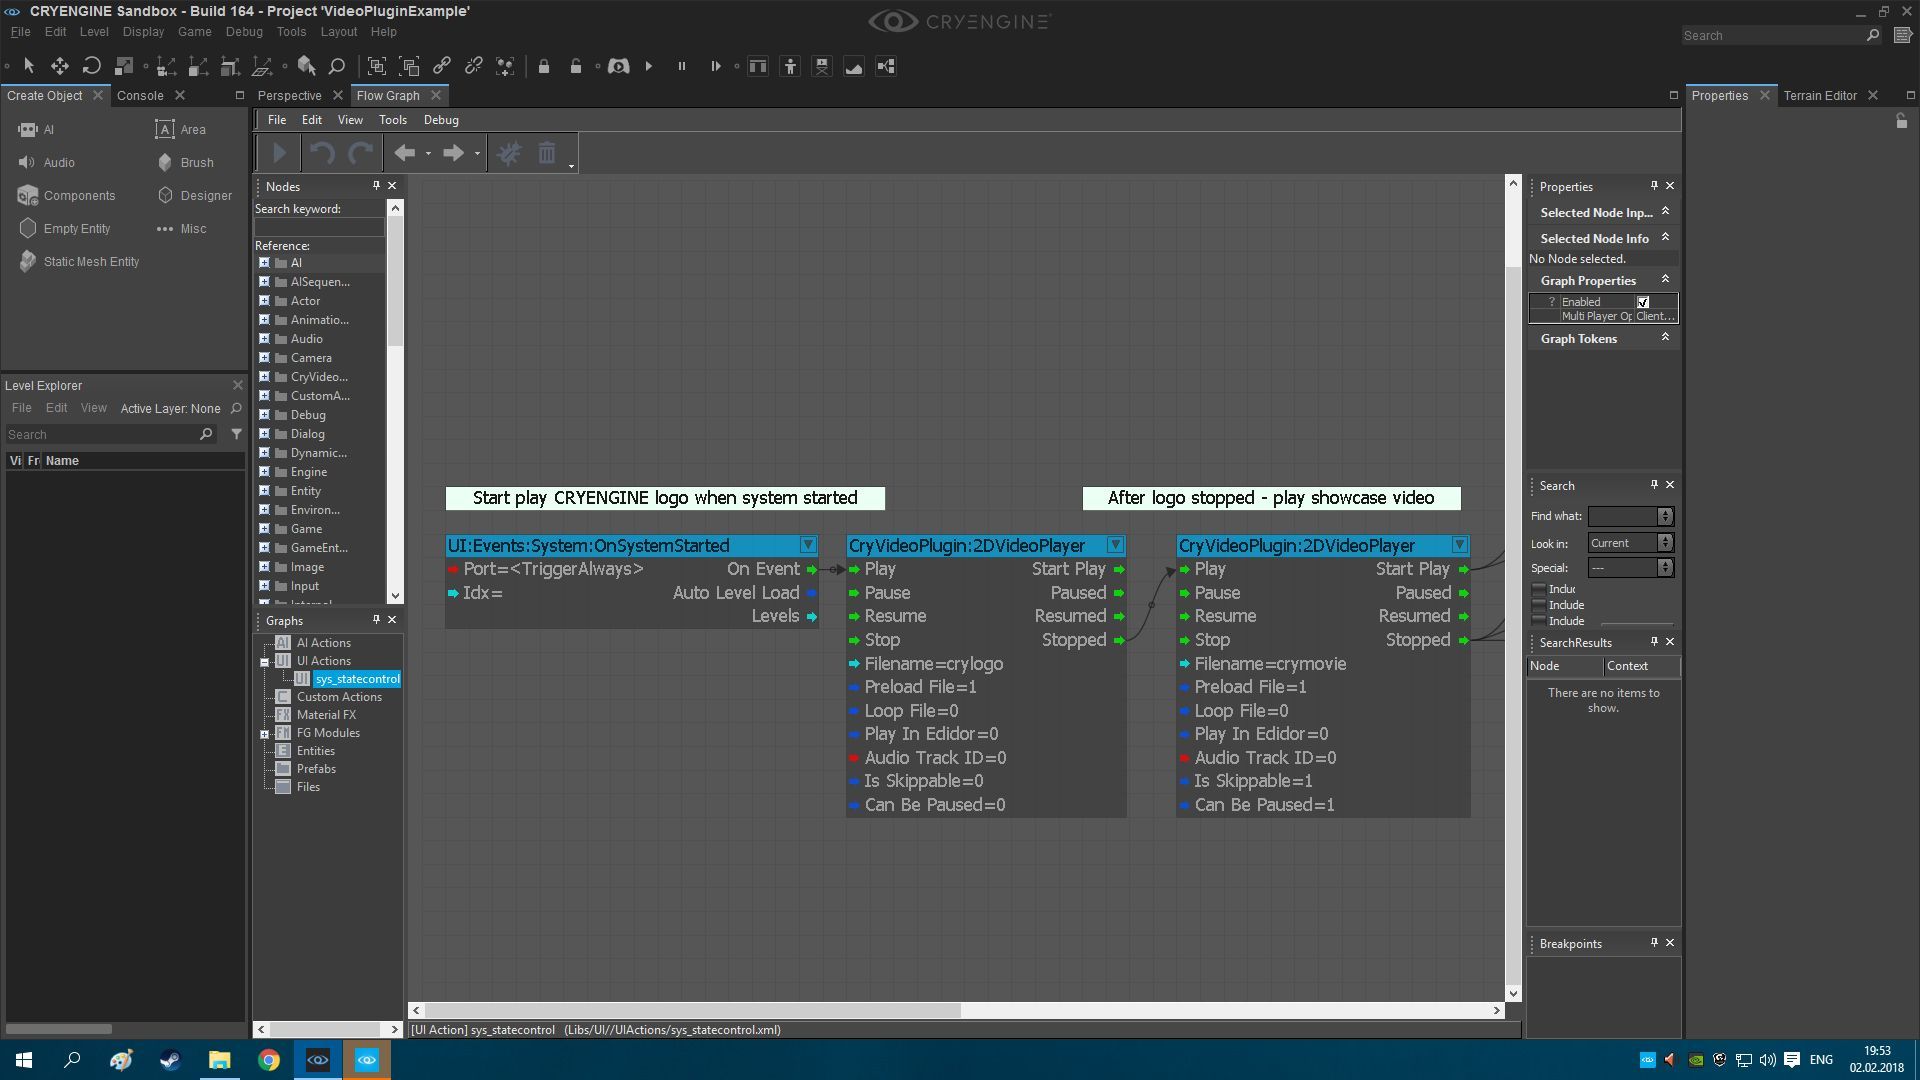Click the Flow Graph play button

[279, 153]
